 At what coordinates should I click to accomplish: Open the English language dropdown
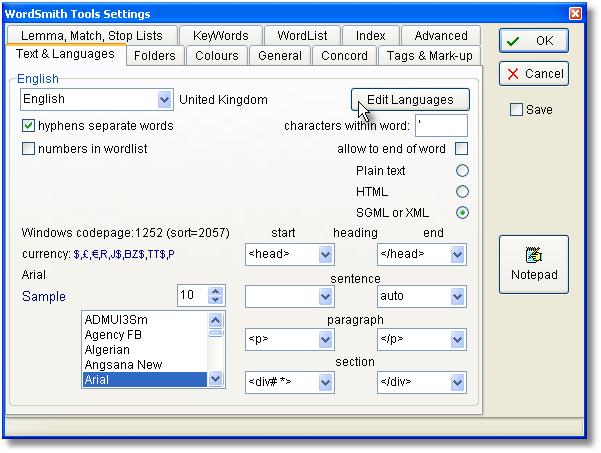coord(164,100)
